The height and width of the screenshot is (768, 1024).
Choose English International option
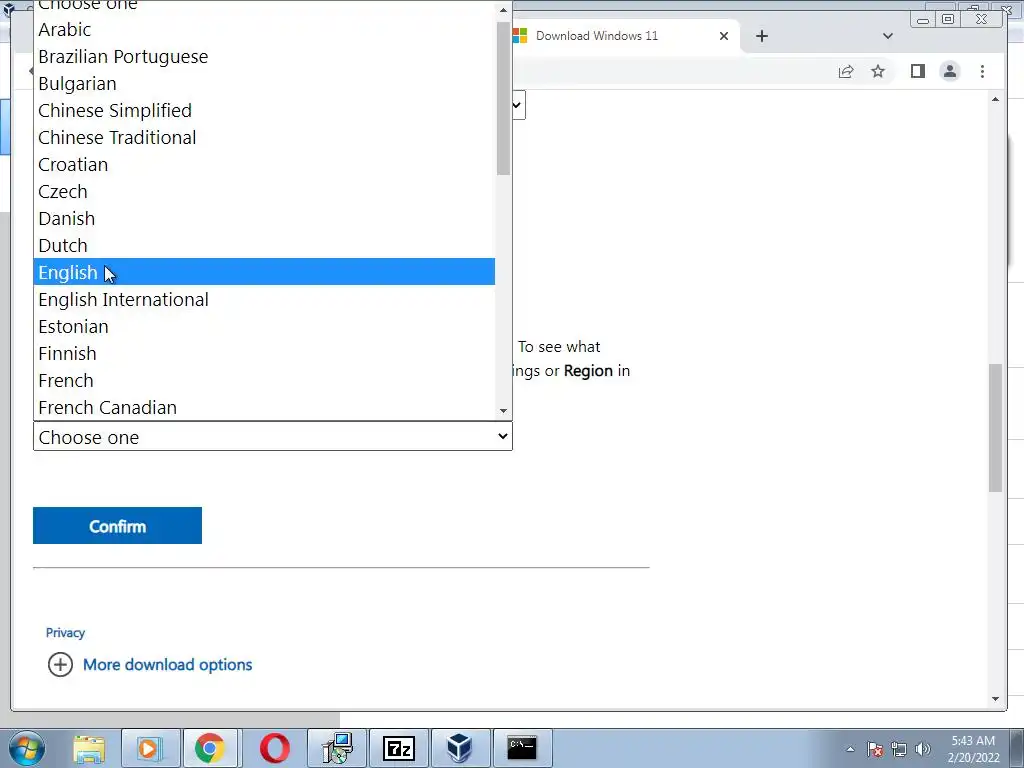pyautogui.click(x=264, y=300)
